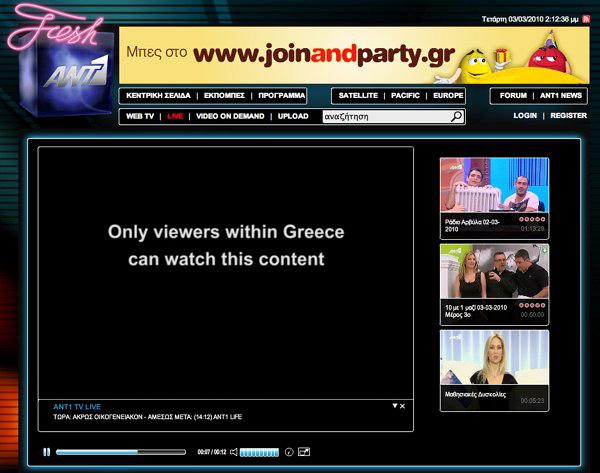Open the WEB TV menu item
Image resolution: width=600 pixels, height=473 pixels.
(x=140, y=116)
